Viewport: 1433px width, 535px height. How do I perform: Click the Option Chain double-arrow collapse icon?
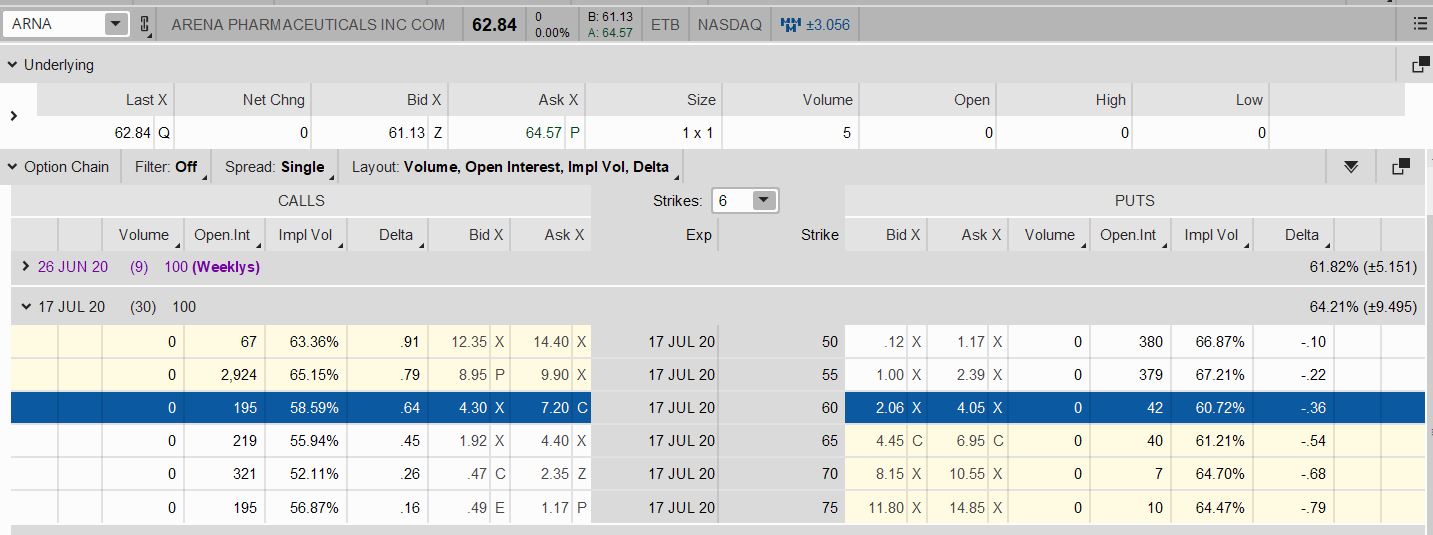pyautogui.click(x=1351, y=166)
